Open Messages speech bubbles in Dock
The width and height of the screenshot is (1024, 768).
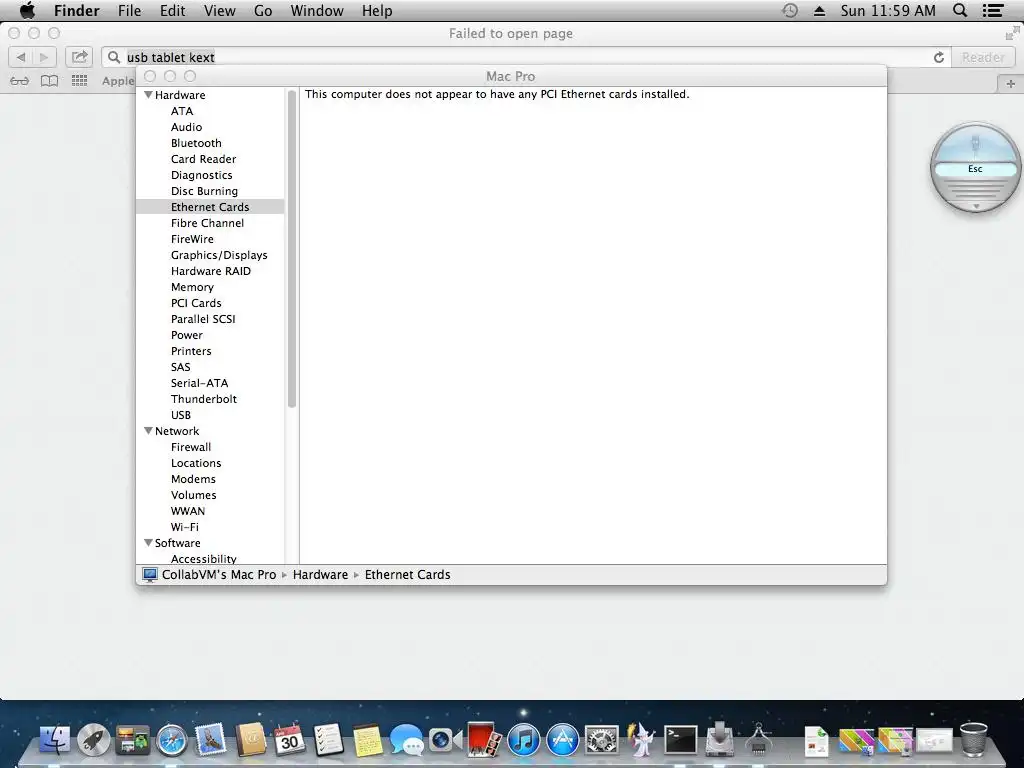(406, 741)
